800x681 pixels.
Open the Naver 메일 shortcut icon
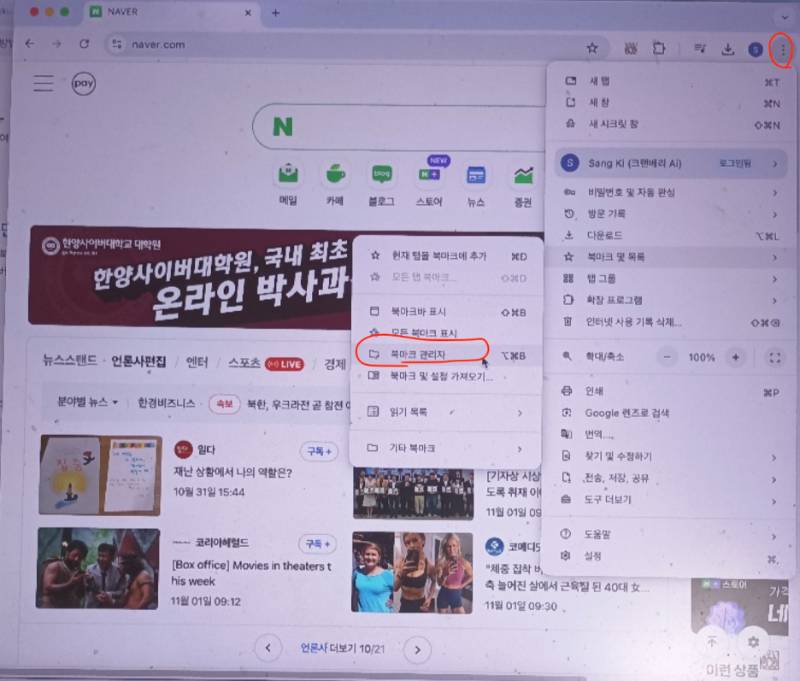click(288, 175)
